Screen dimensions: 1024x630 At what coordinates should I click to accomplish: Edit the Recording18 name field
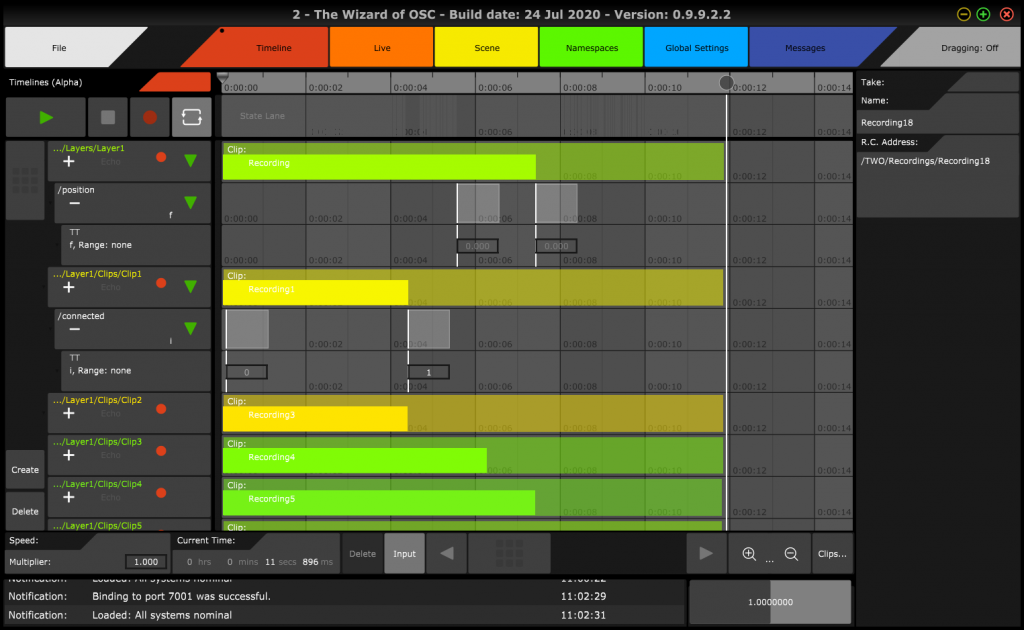point(936,123)
